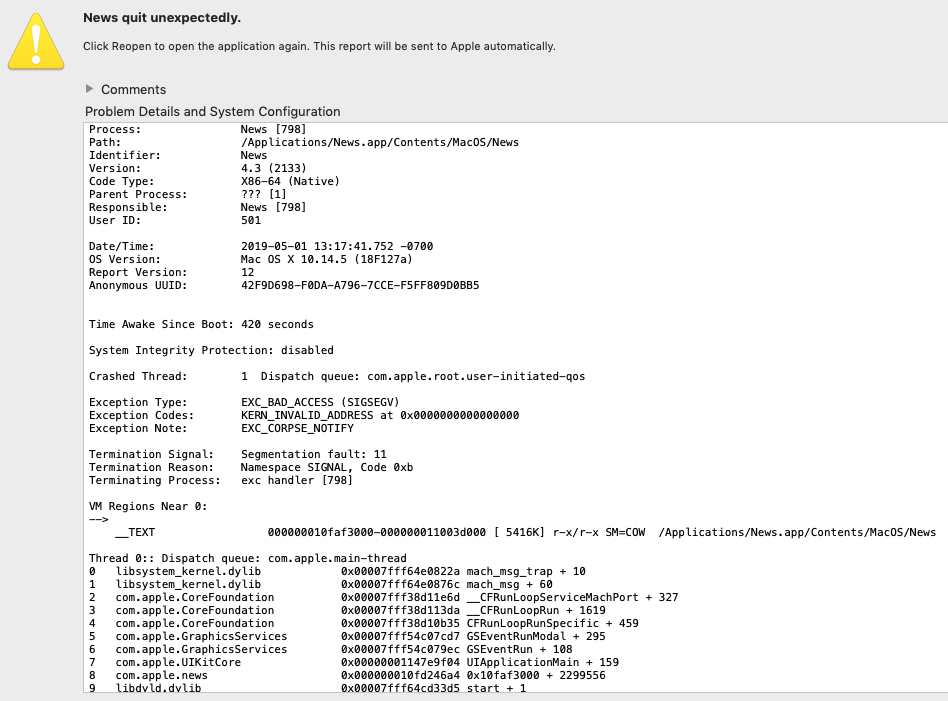Click the Date/Time 2019-05-01 entry

(337, 246)
